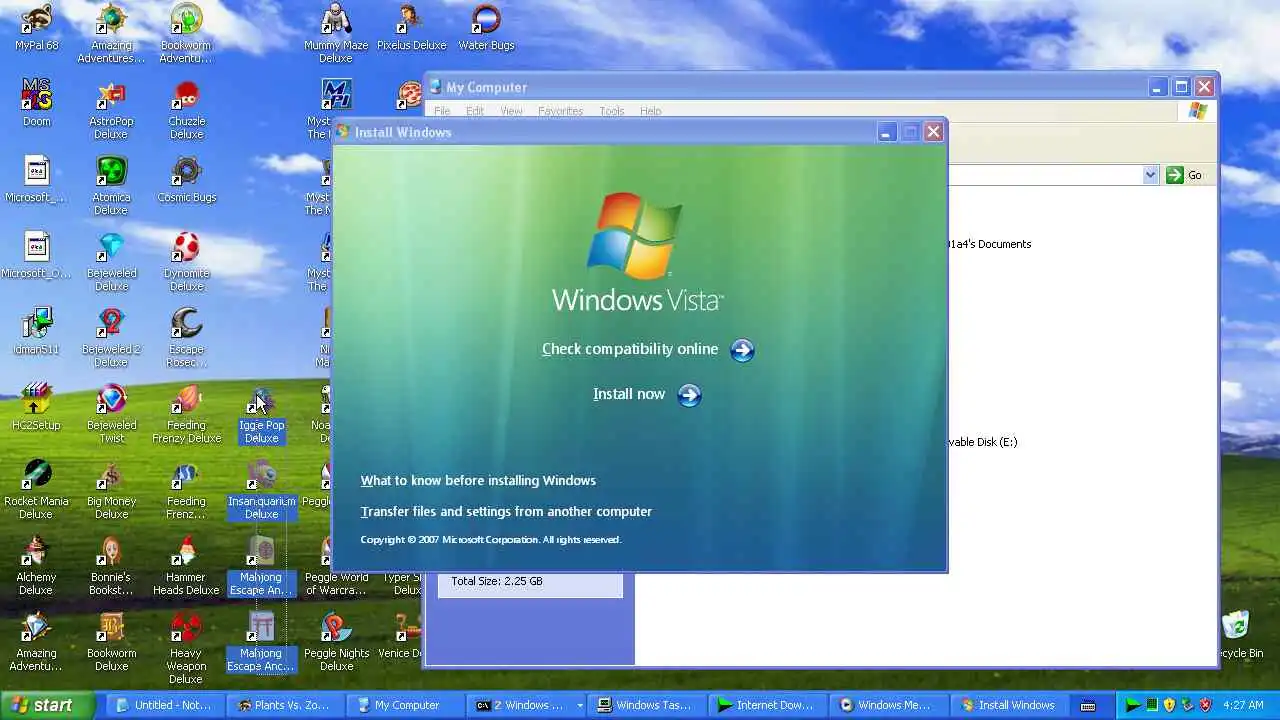Select the Iggle Pop Deluxe desktop icon
Image resolution: width=1280 pixels, height=720 pixels.
click(261, 414)
